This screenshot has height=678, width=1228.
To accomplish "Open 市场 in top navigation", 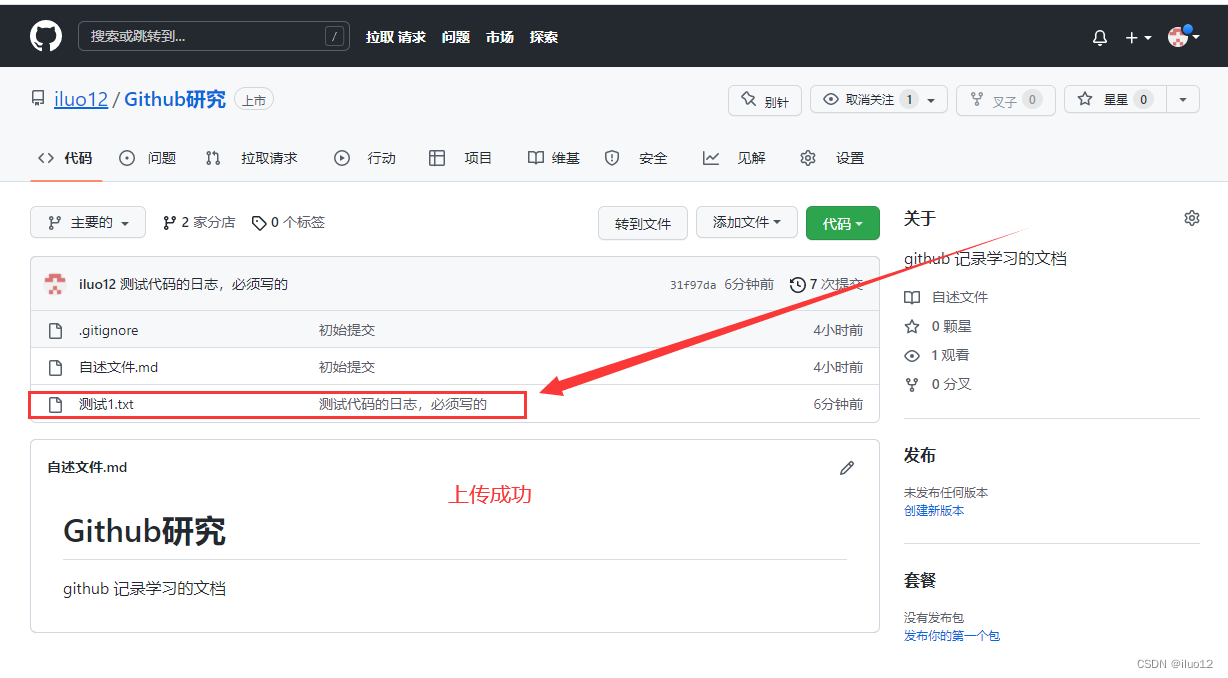I will (x=500, y=37).
